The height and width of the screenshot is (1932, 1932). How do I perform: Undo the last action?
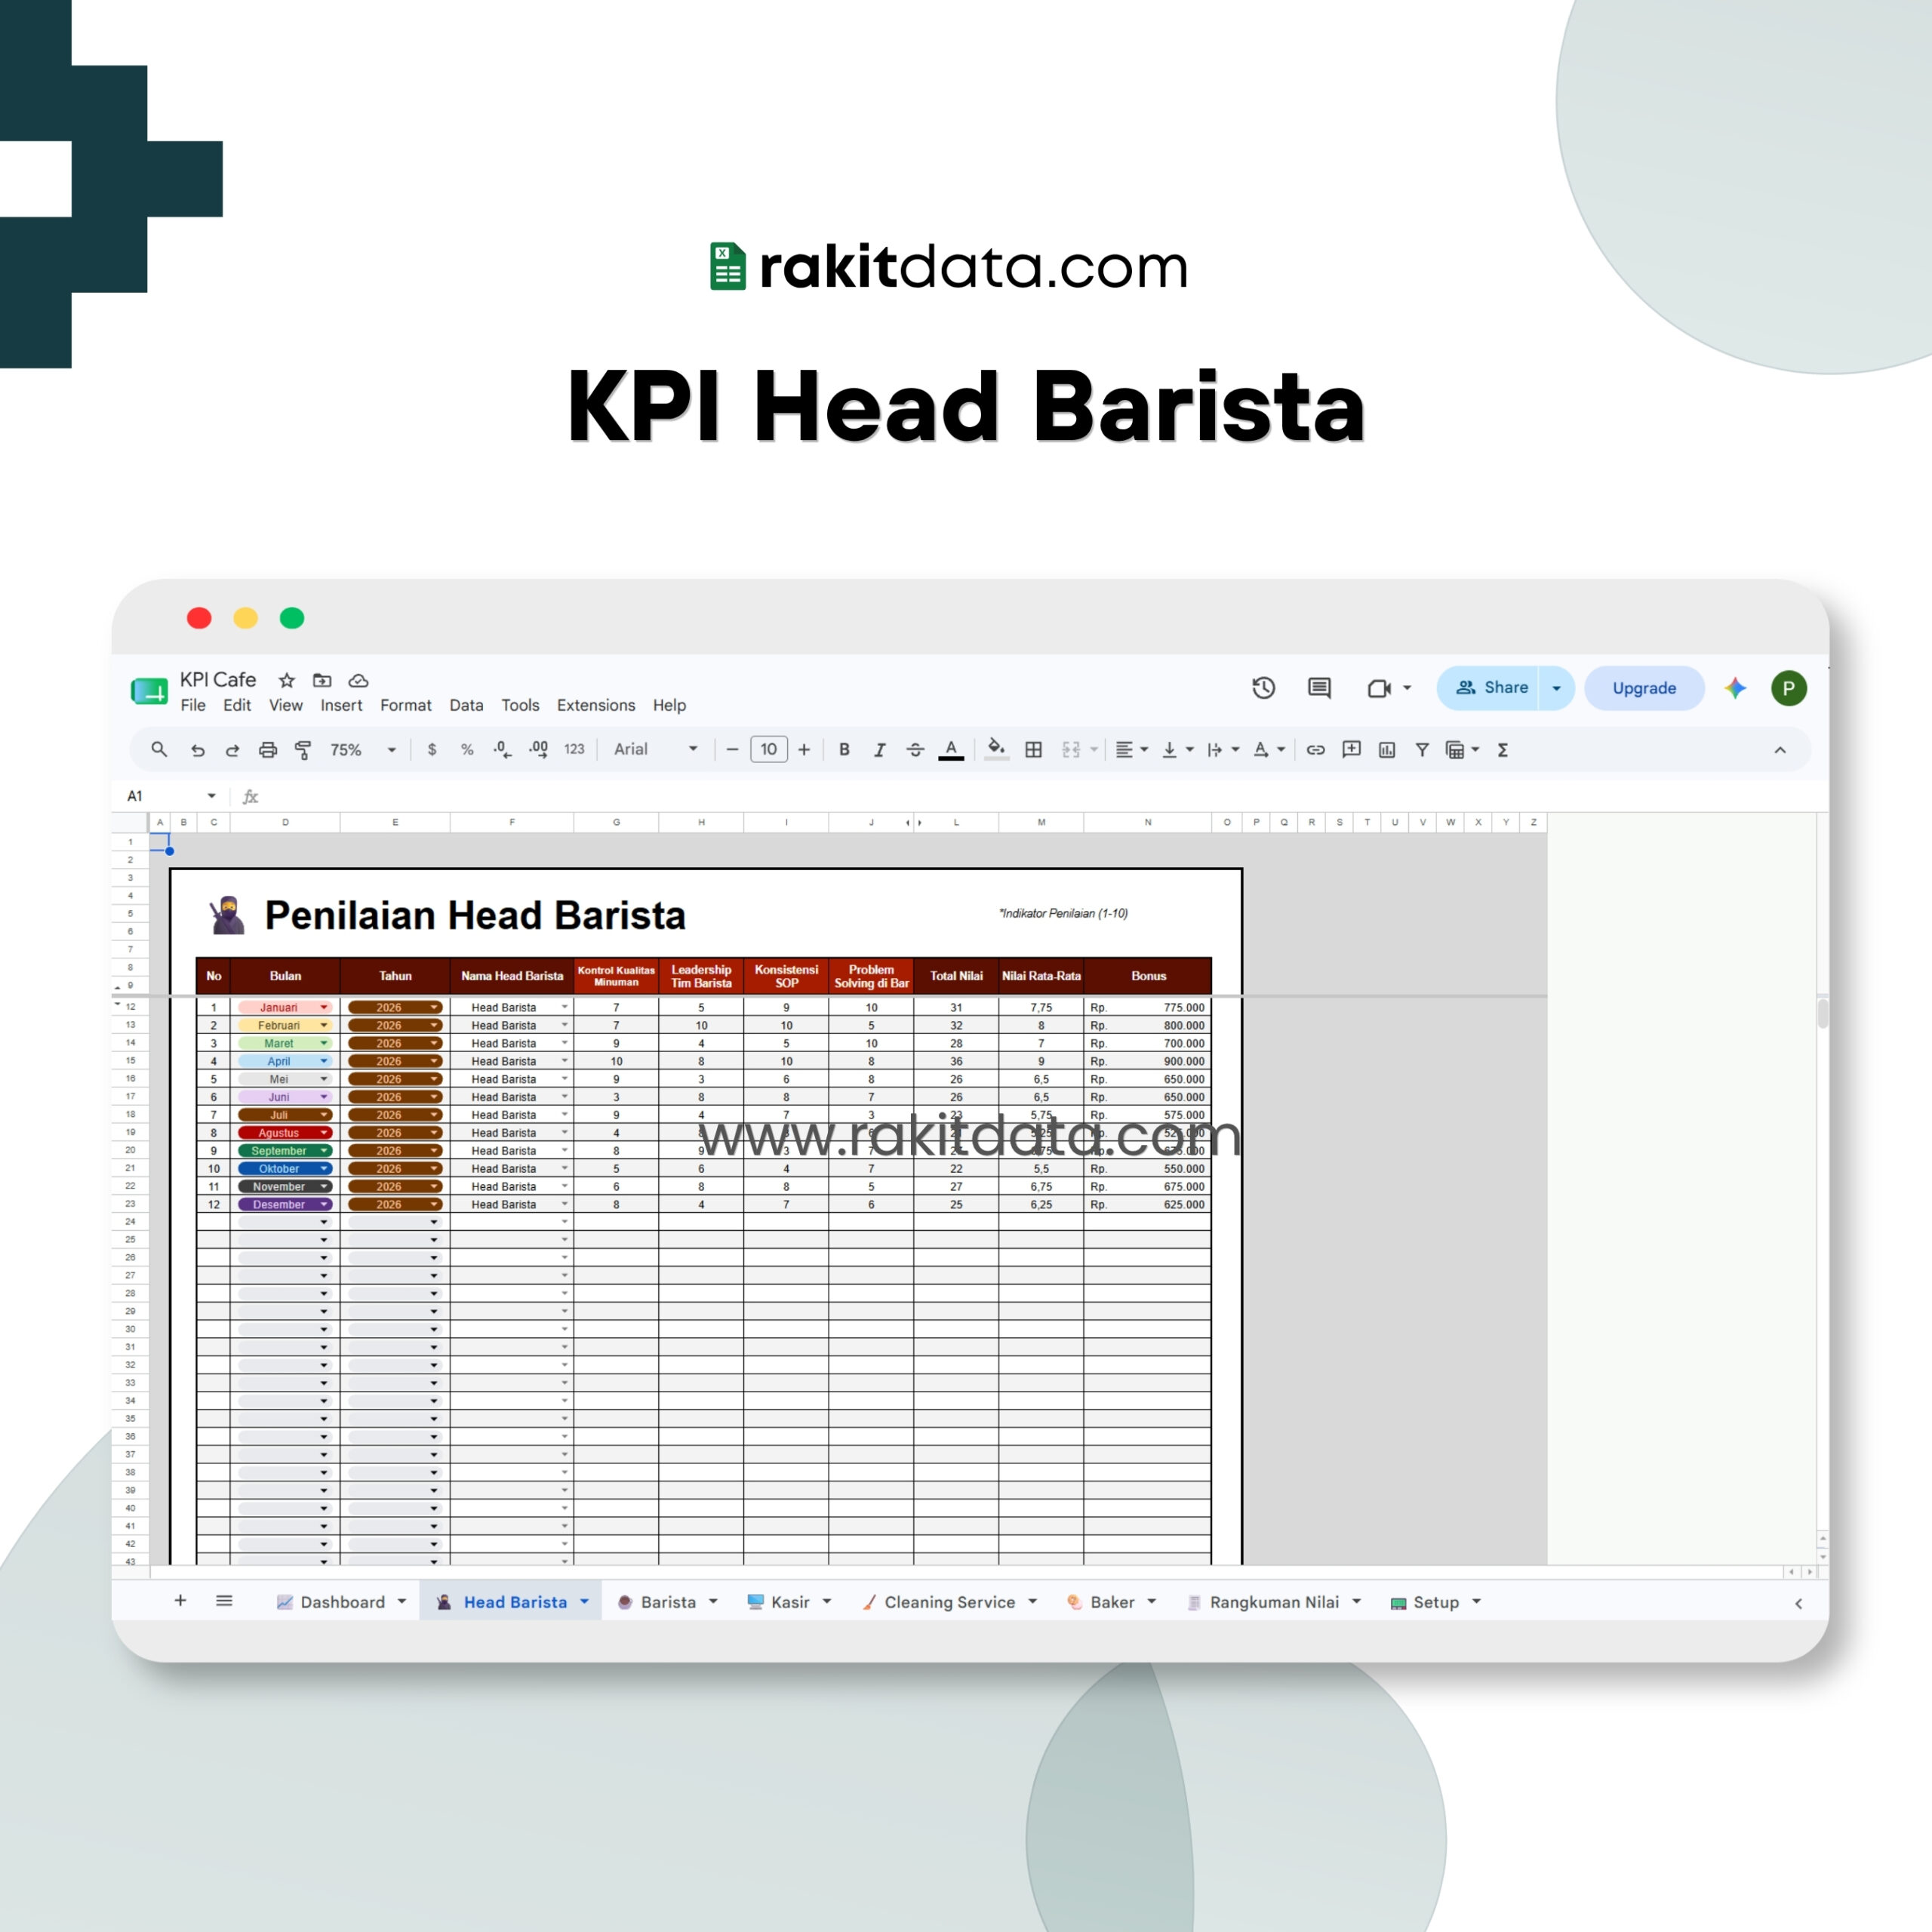tap(197, 750)
